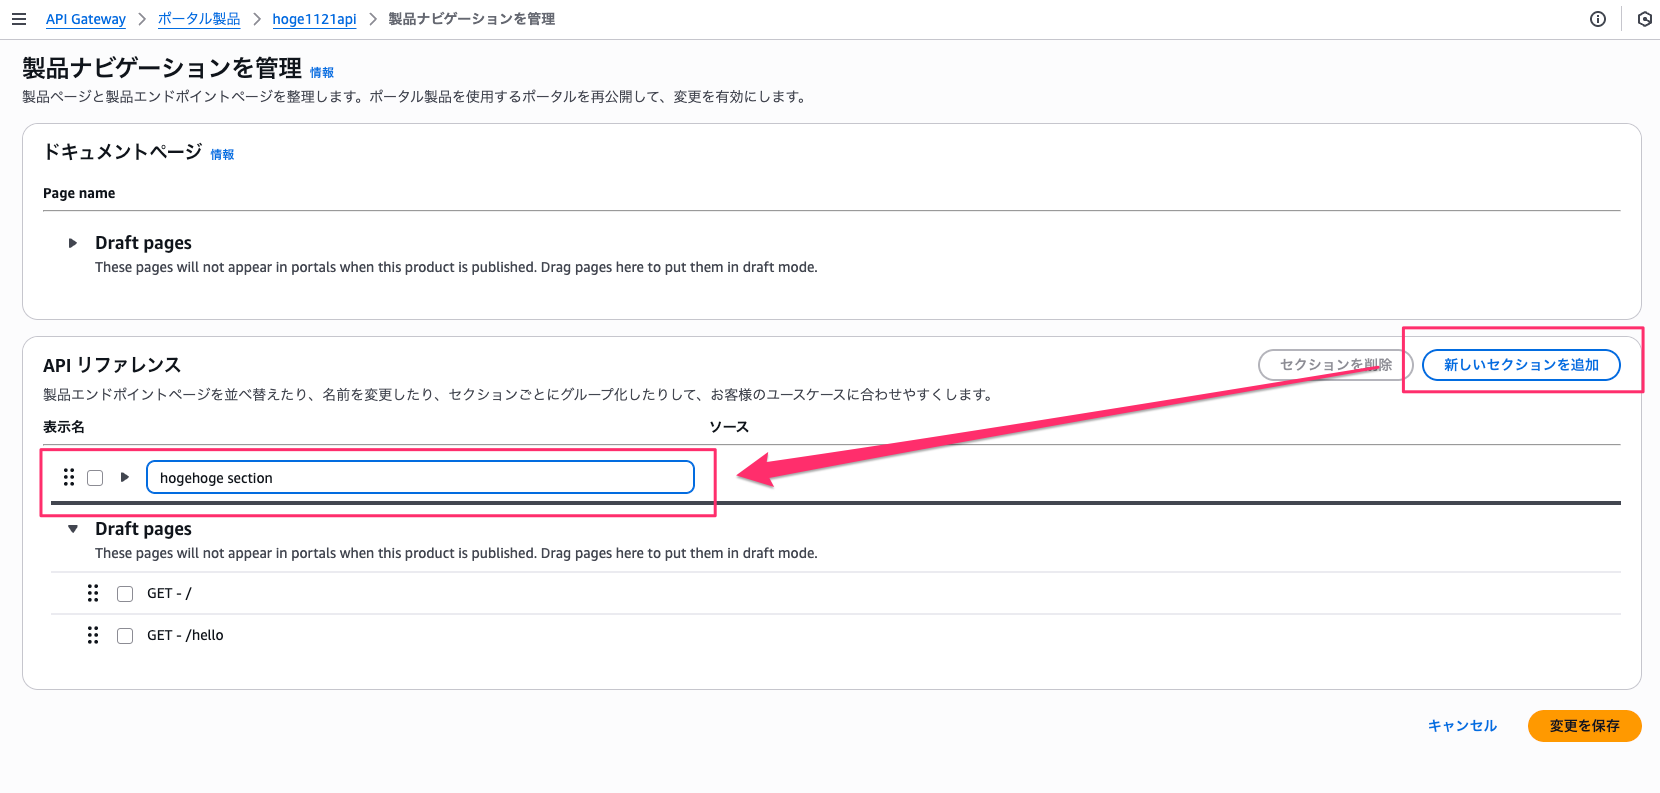
Task: Click the hogehoge section name field
Action: click(420, 478)
